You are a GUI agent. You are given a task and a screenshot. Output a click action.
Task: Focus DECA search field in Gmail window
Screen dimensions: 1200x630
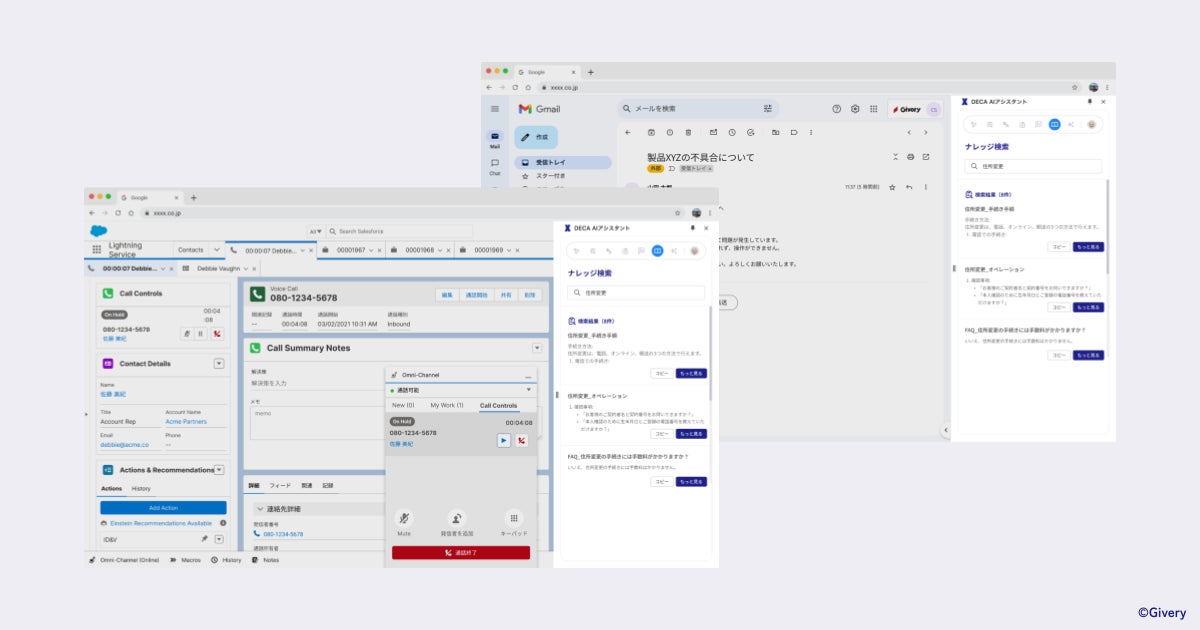[x=1033, y=167]
